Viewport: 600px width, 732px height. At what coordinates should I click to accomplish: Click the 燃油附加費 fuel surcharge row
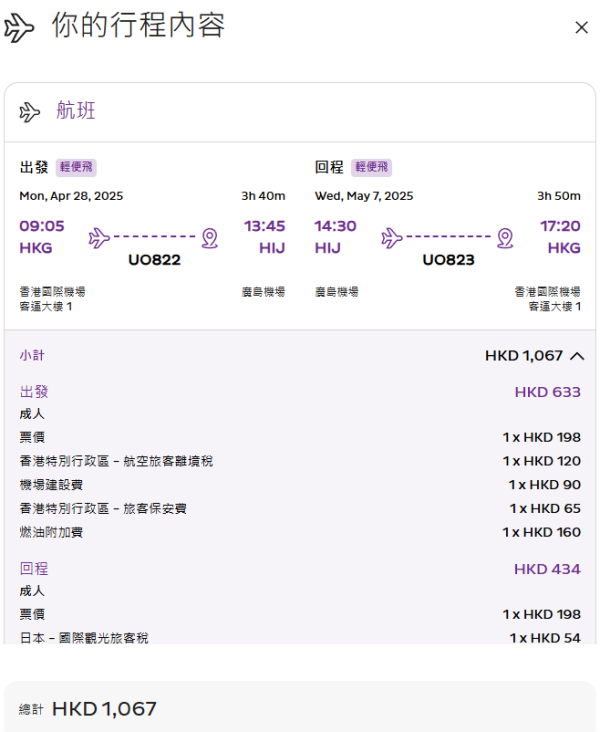pyautogui.click(x=300, y=533)
